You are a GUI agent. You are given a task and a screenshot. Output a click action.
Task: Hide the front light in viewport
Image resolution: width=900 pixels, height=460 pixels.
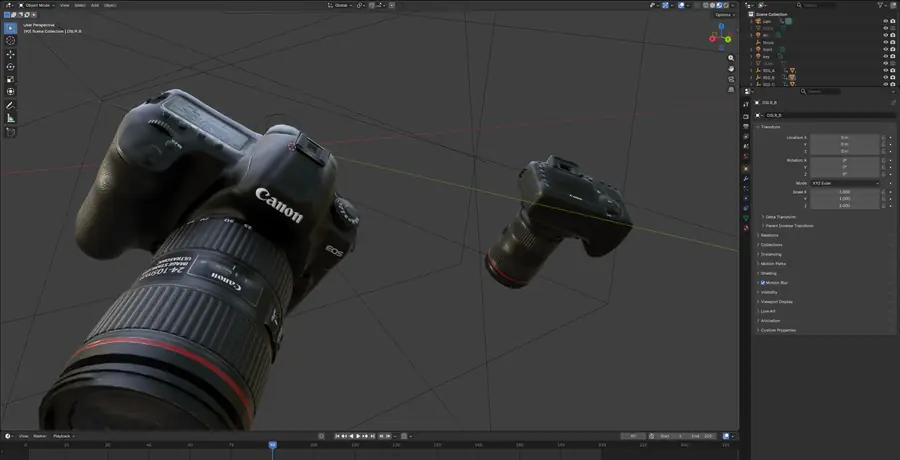click(x=886, y=49)
